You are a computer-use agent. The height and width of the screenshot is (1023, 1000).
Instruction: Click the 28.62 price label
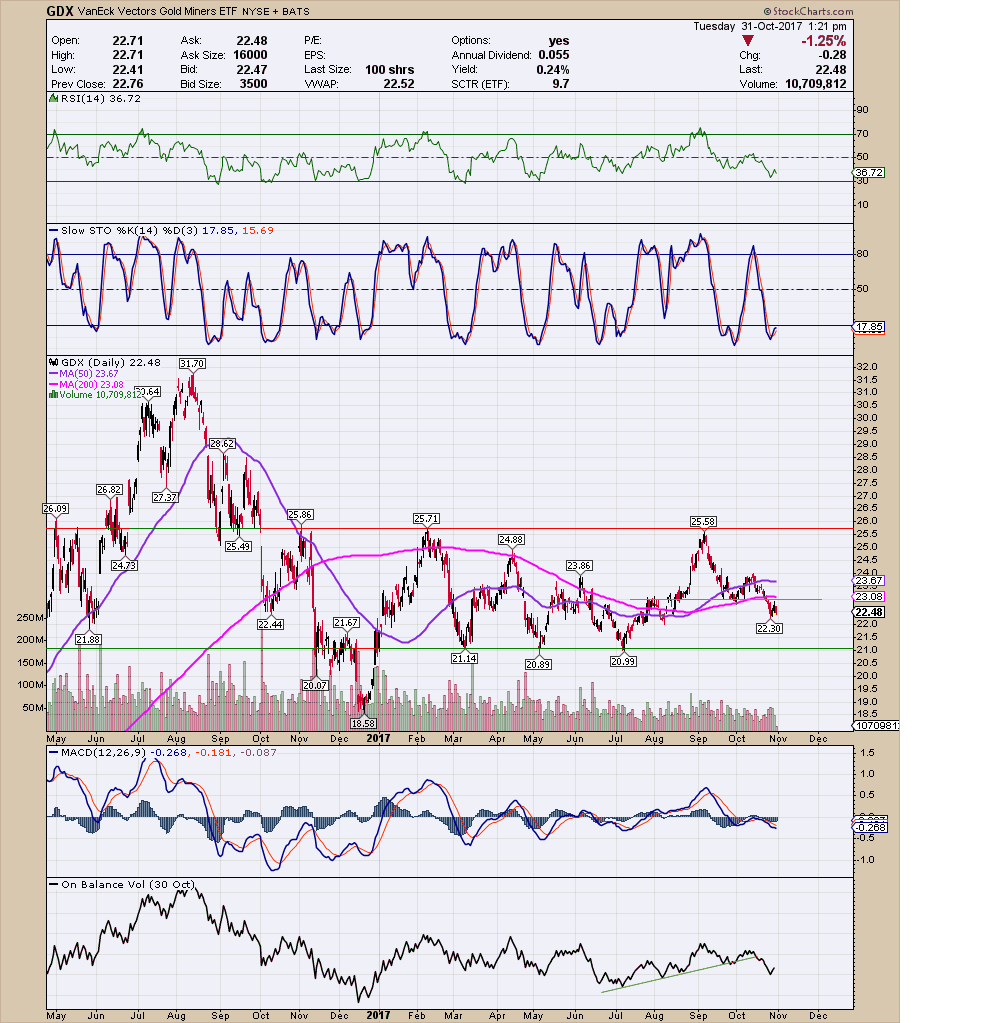(222, 444)
